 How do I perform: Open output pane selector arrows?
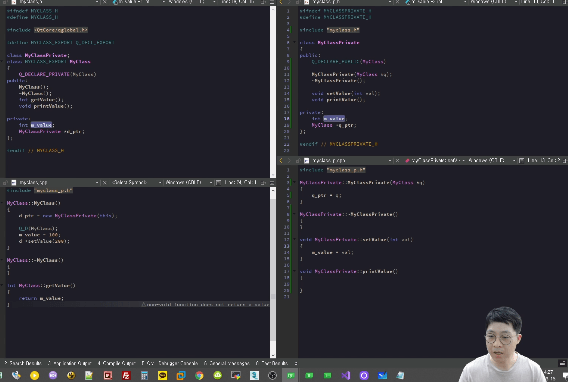tap(296, 363)
